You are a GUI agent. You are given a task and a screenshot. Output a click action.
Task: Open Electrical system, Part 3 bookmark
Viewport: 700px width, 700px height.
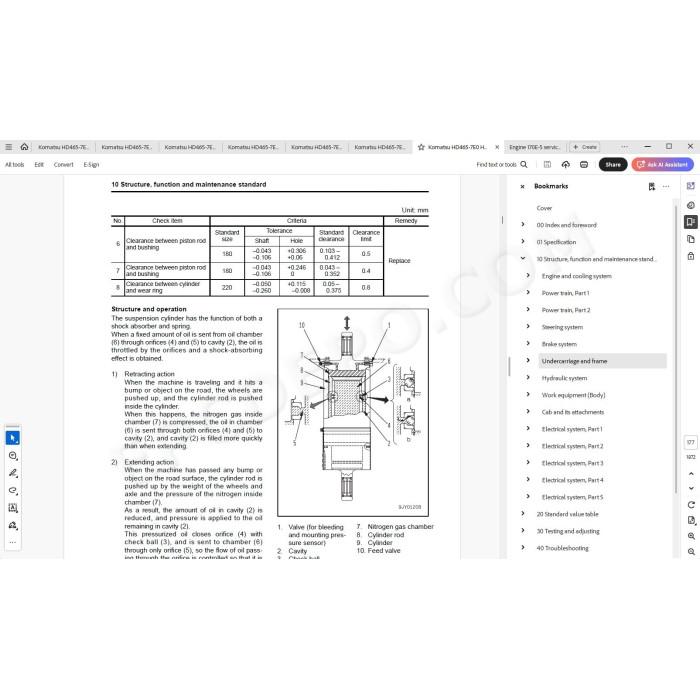(x=572, y=463)
